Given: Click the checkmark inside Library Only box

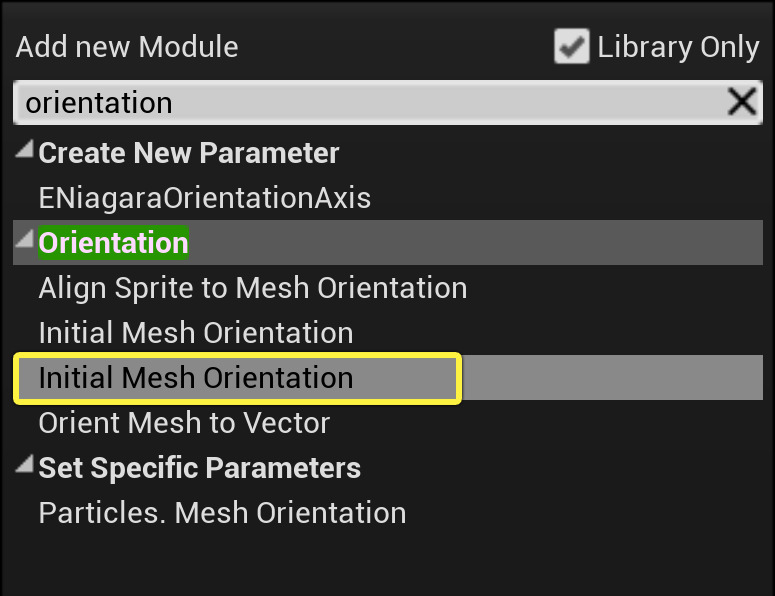Looking at the screenshot, I should pyautogui.click(x=571, y=47).
